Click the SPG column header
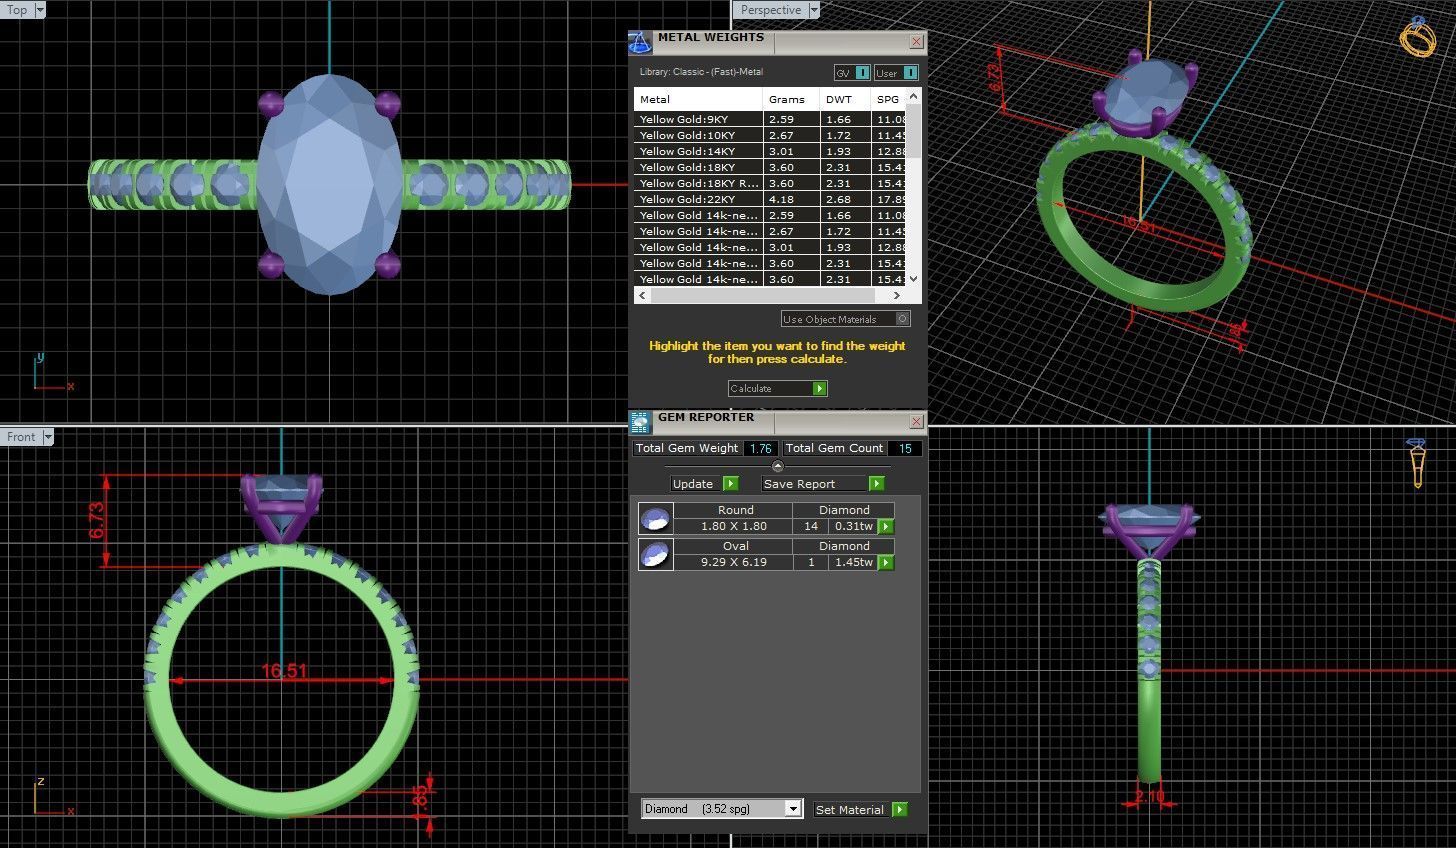The height and width of the screenshot is (848, 1456). pos(888,99)
